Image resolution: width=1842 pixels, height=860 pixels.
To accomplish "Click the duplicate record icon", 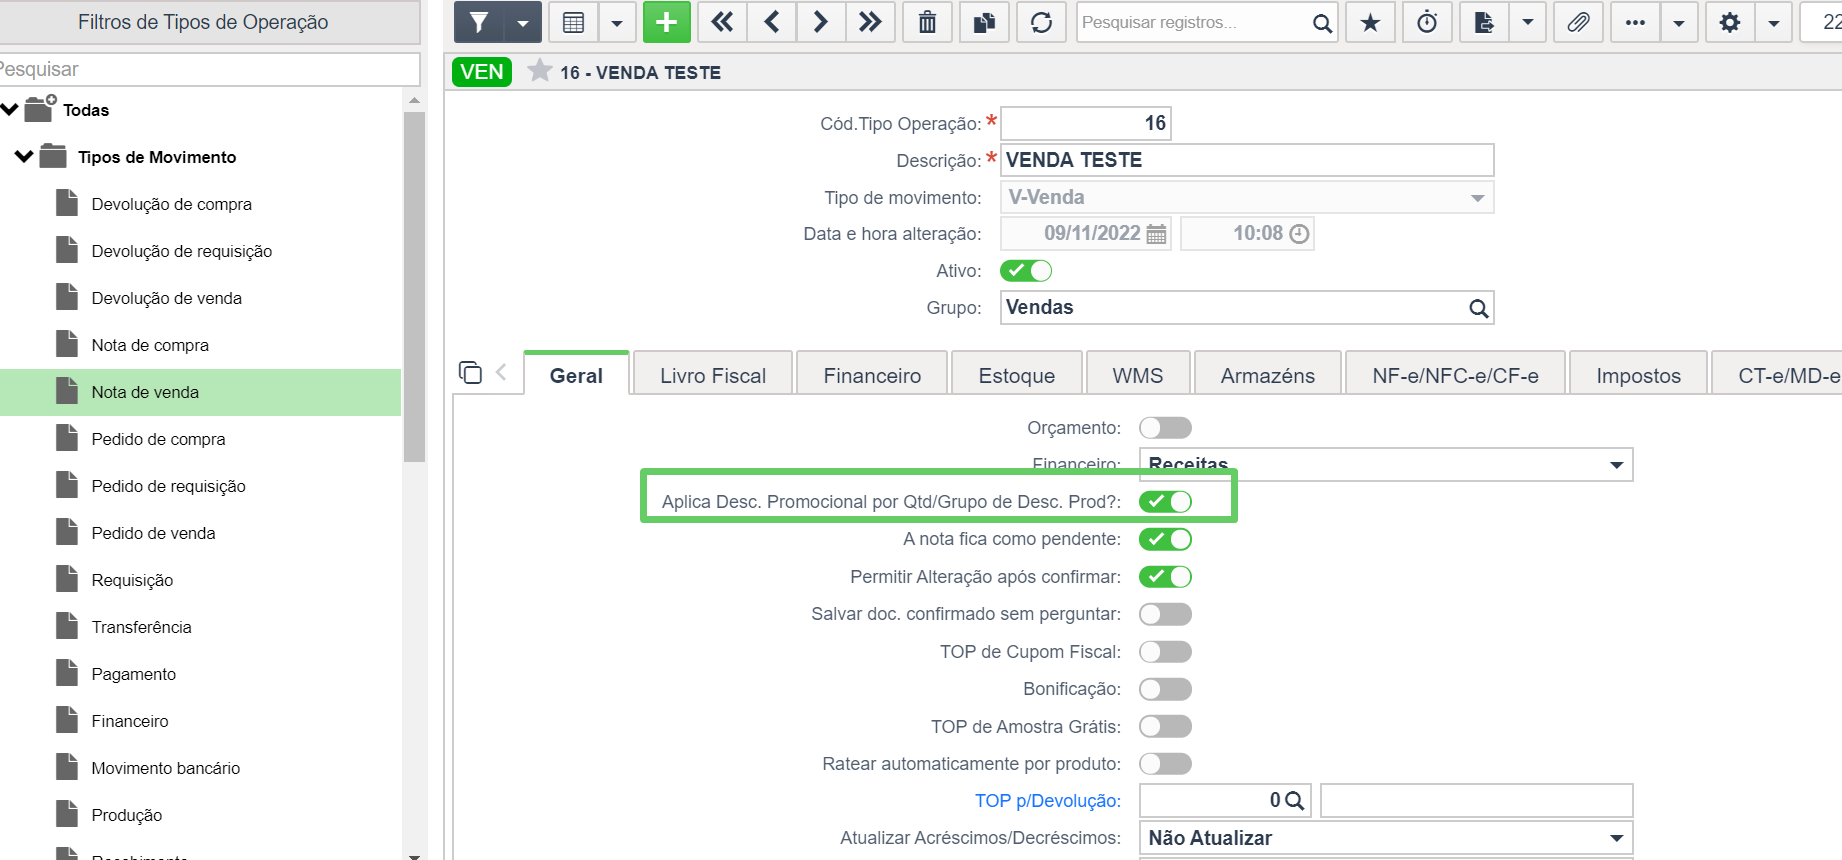I will click(984, 22).
